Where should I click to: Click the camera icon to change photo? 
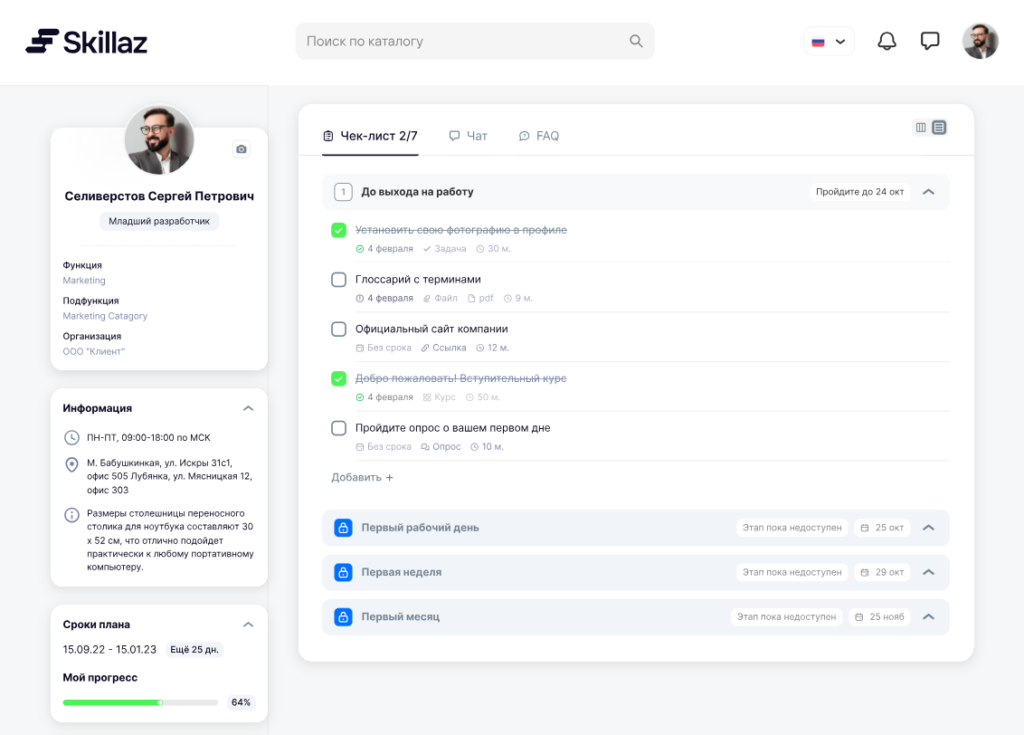[x=241, y=149]
